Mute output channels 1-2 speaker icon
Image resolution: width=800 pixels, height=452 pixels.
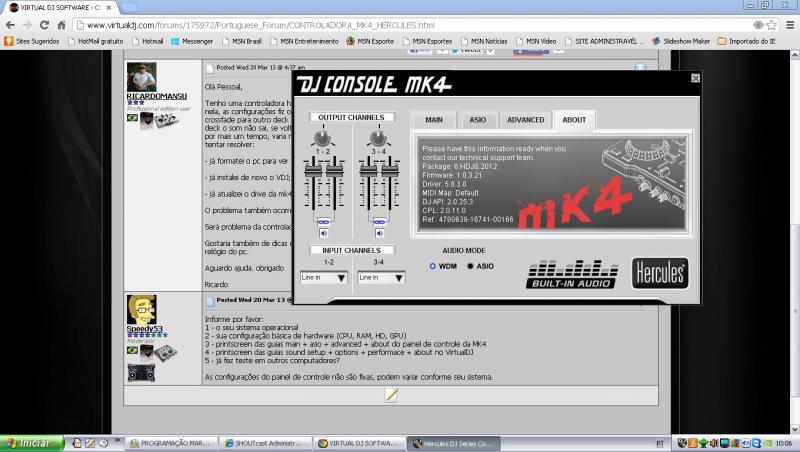click(x=323, y=234)
